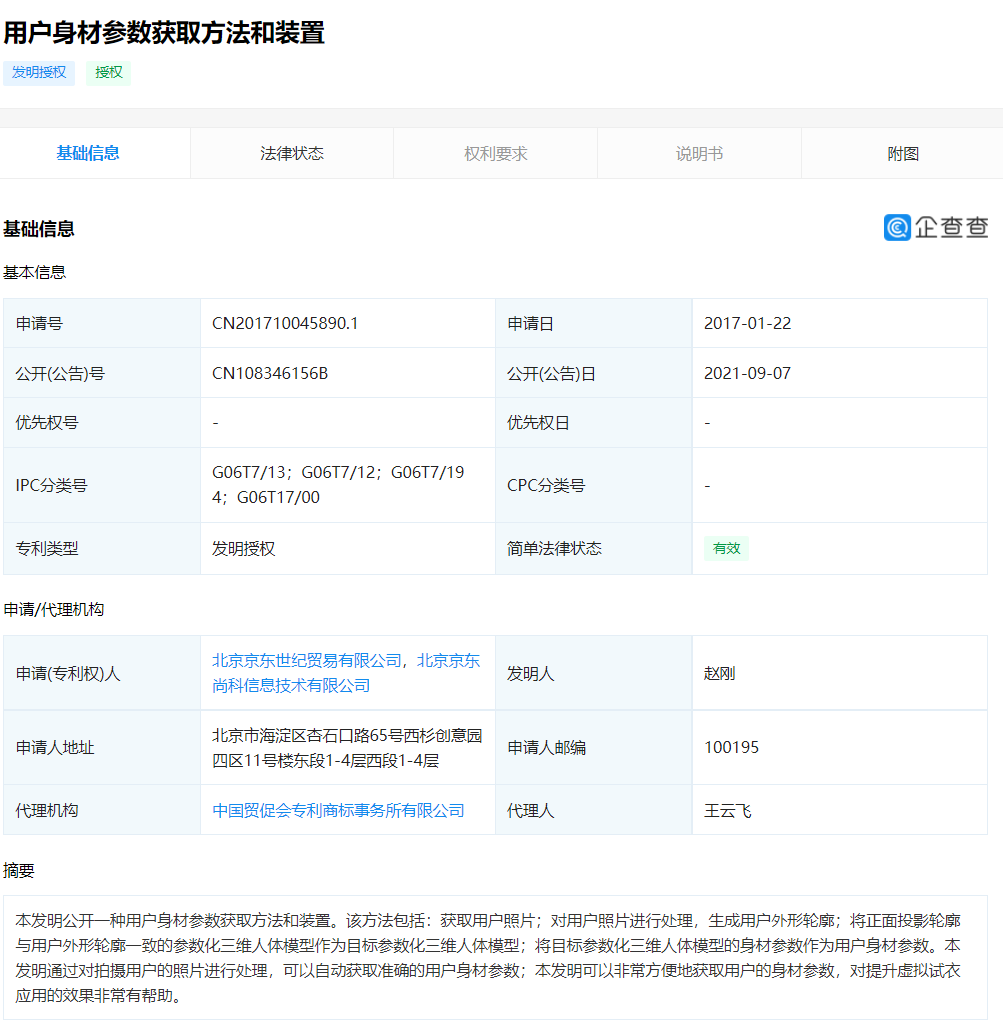
Task: Click agent name 王云飞
Action: tap(727, 810)
